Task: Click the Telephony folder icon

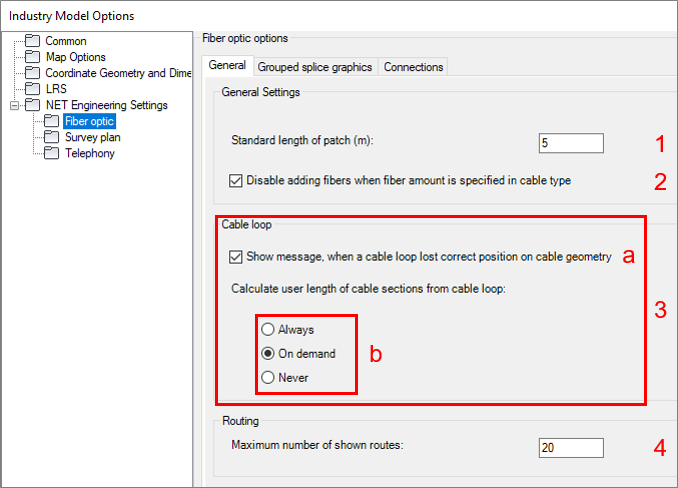Action: (x=51, y=153)
